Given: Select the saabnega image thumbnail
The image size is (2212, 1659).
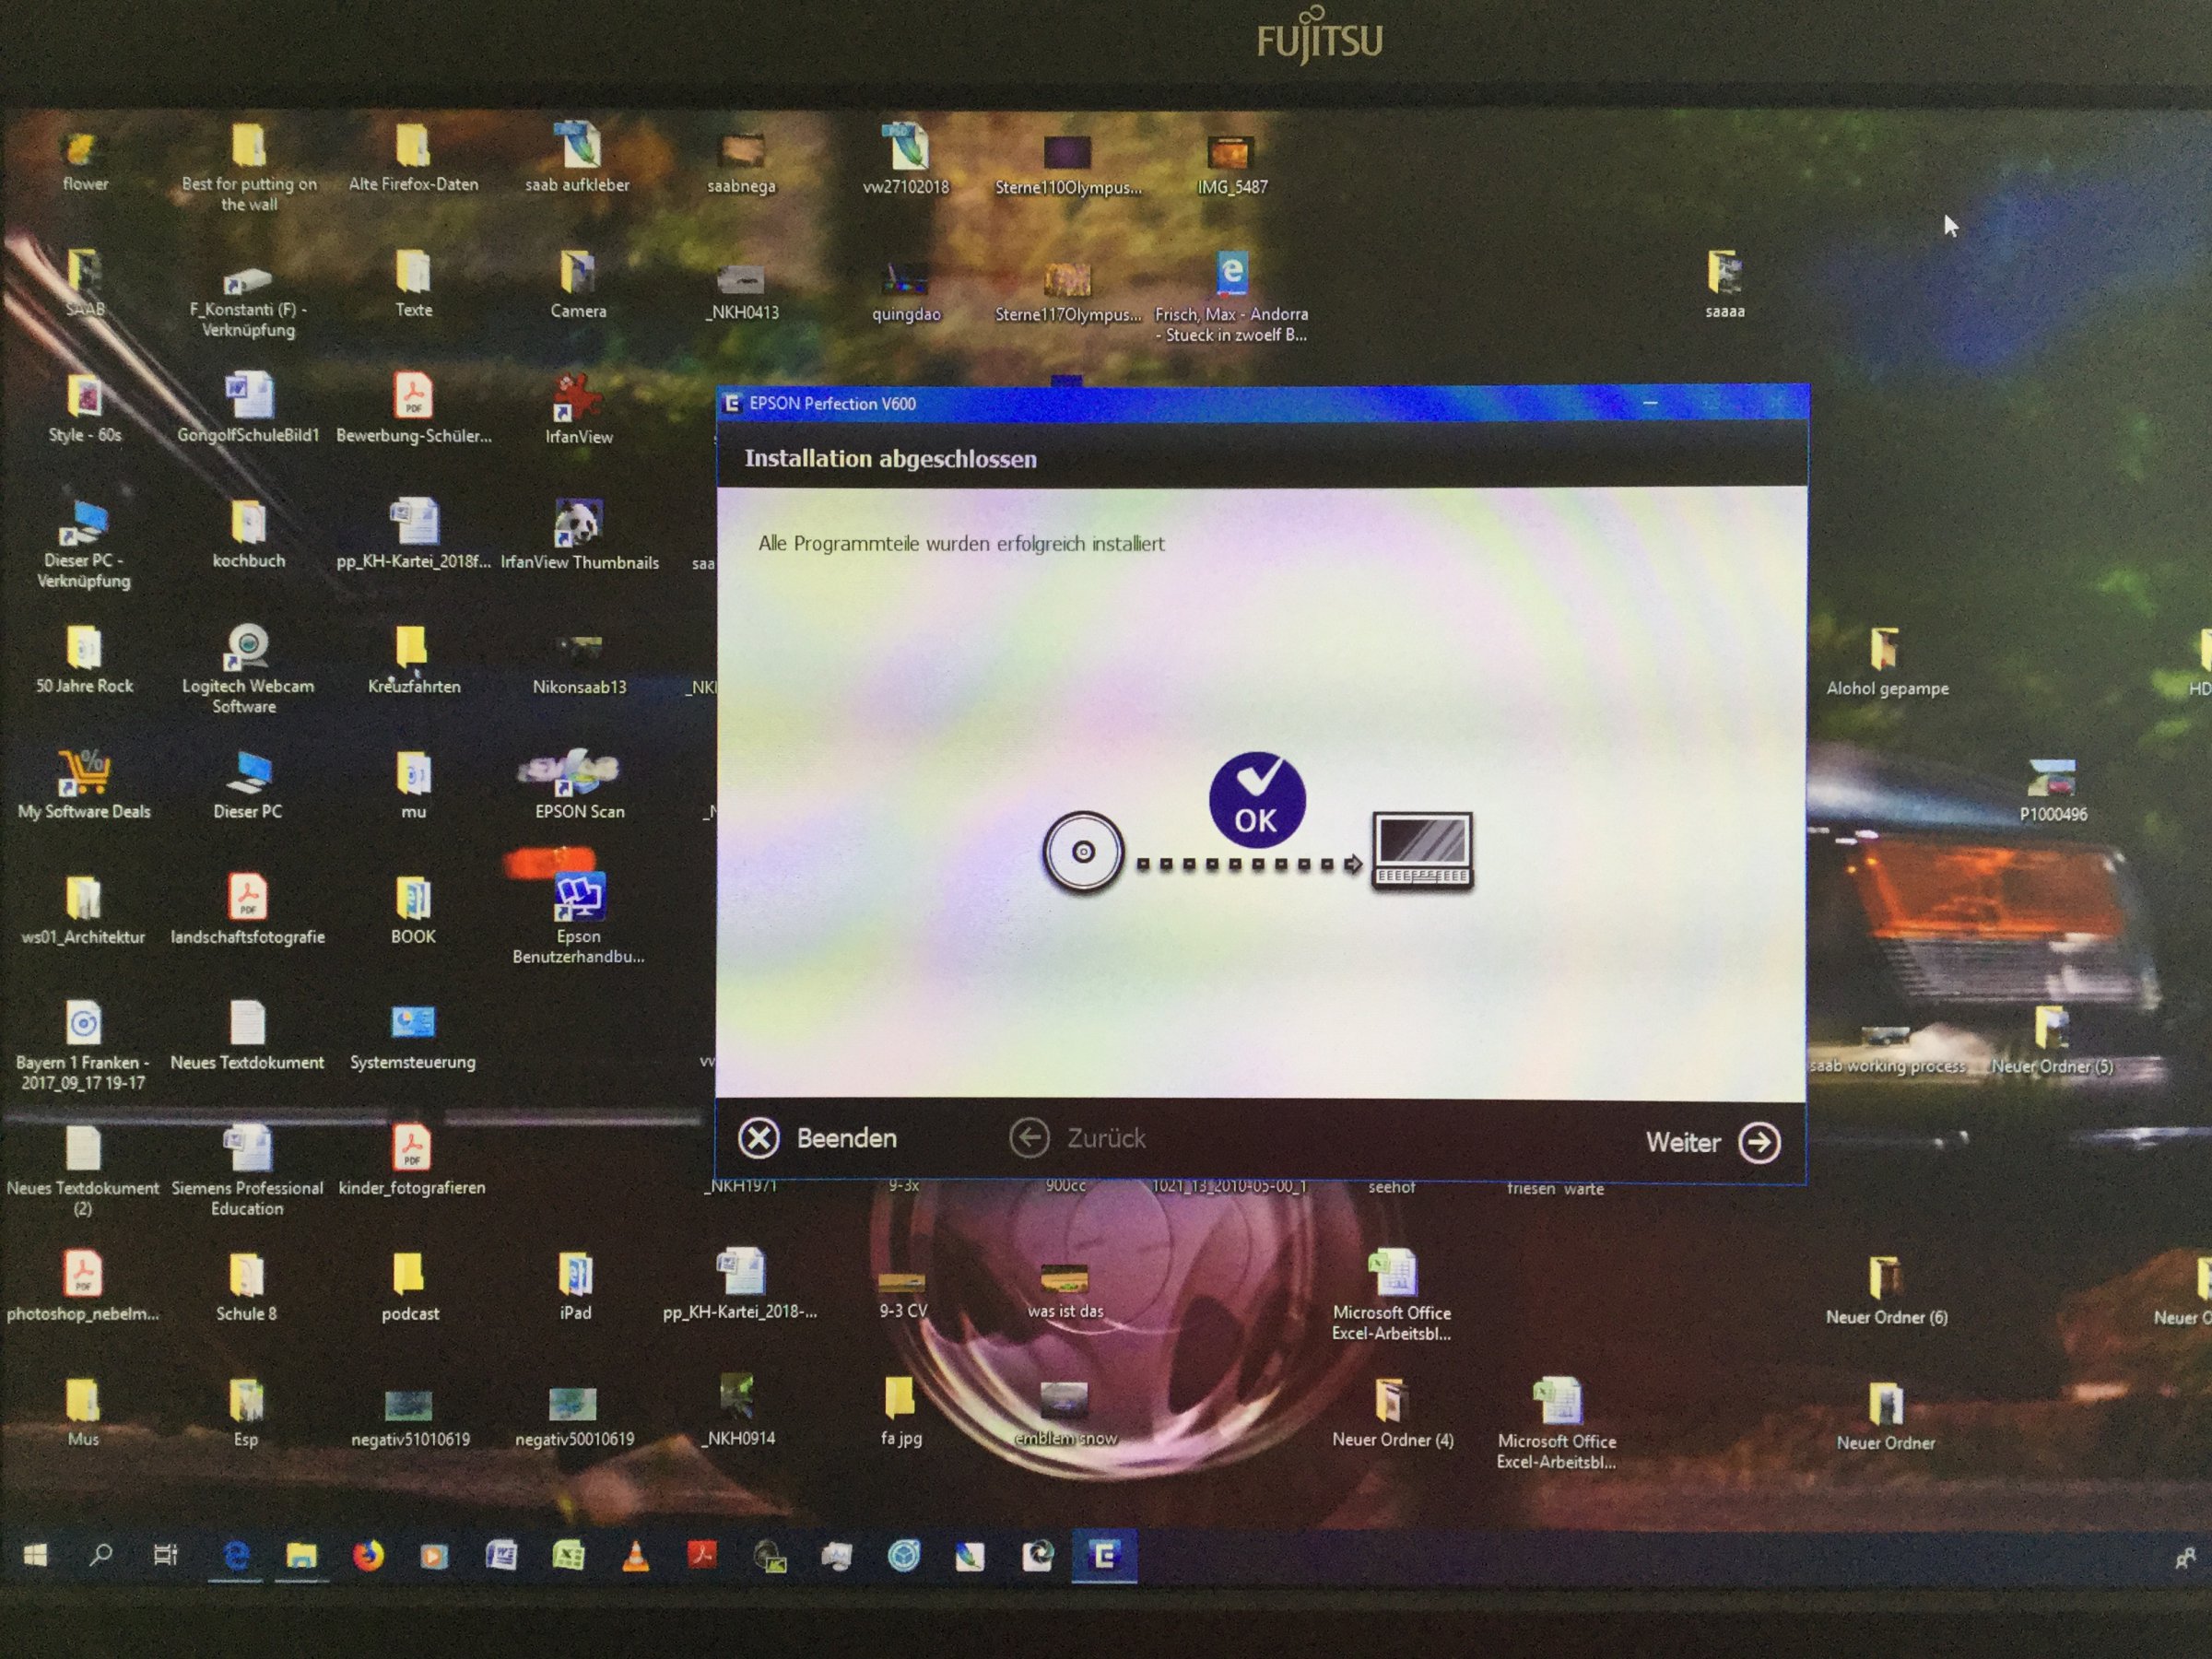Looking at the screenshot, I should click(x=741, y=163).
